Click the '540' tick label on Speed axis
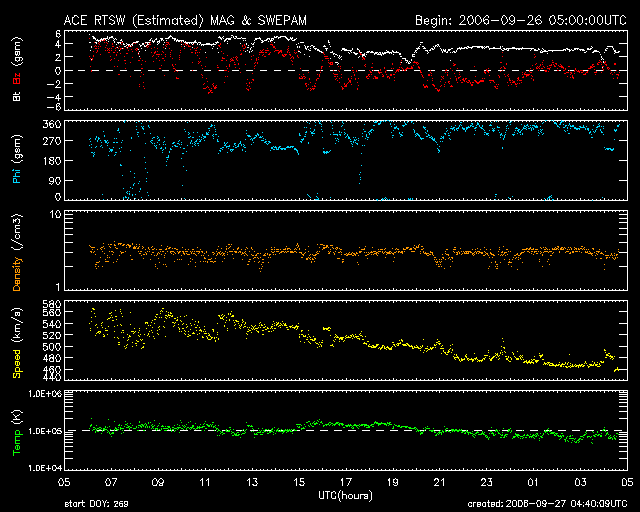Viewport: 640px width, 512px height. tap(52, 324)
